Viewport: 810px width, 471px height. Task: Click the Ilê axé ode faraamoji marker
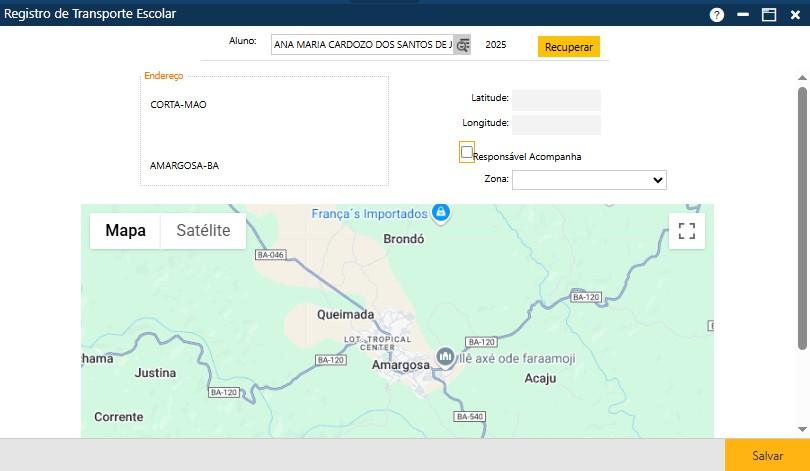tap(446, 357)
